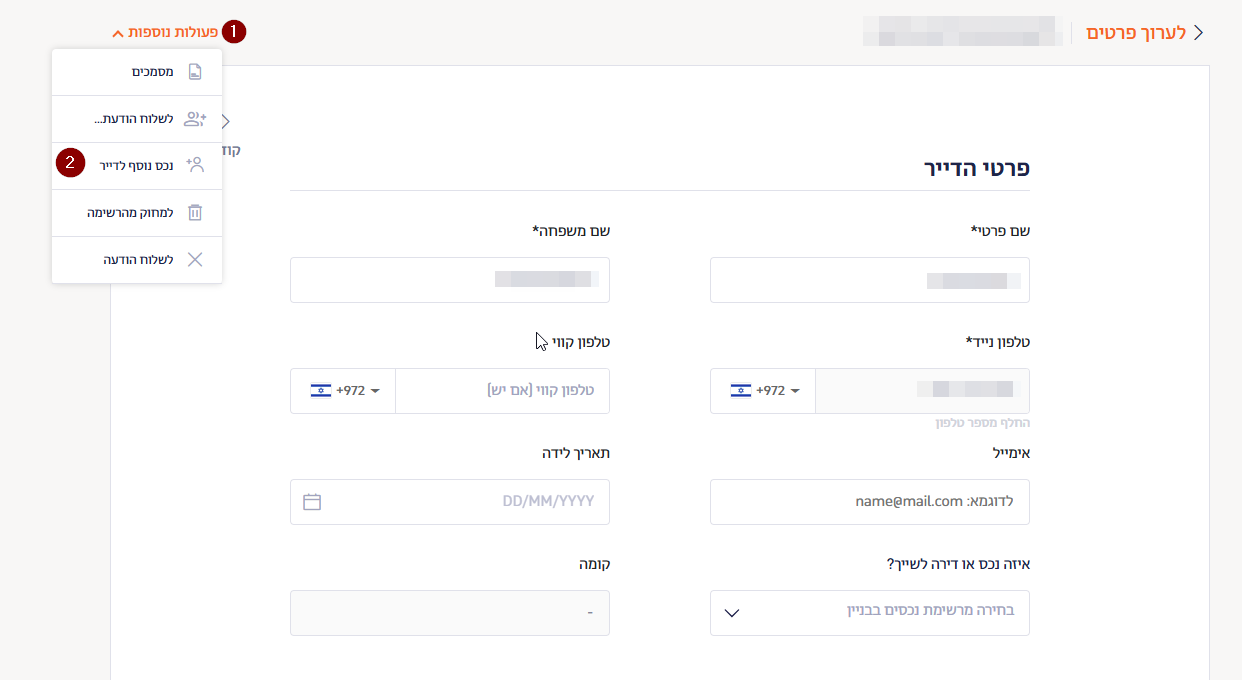Click the back chevron next to לערוך פרטים
1242x680 pixels.
[x=1198, y=32]
